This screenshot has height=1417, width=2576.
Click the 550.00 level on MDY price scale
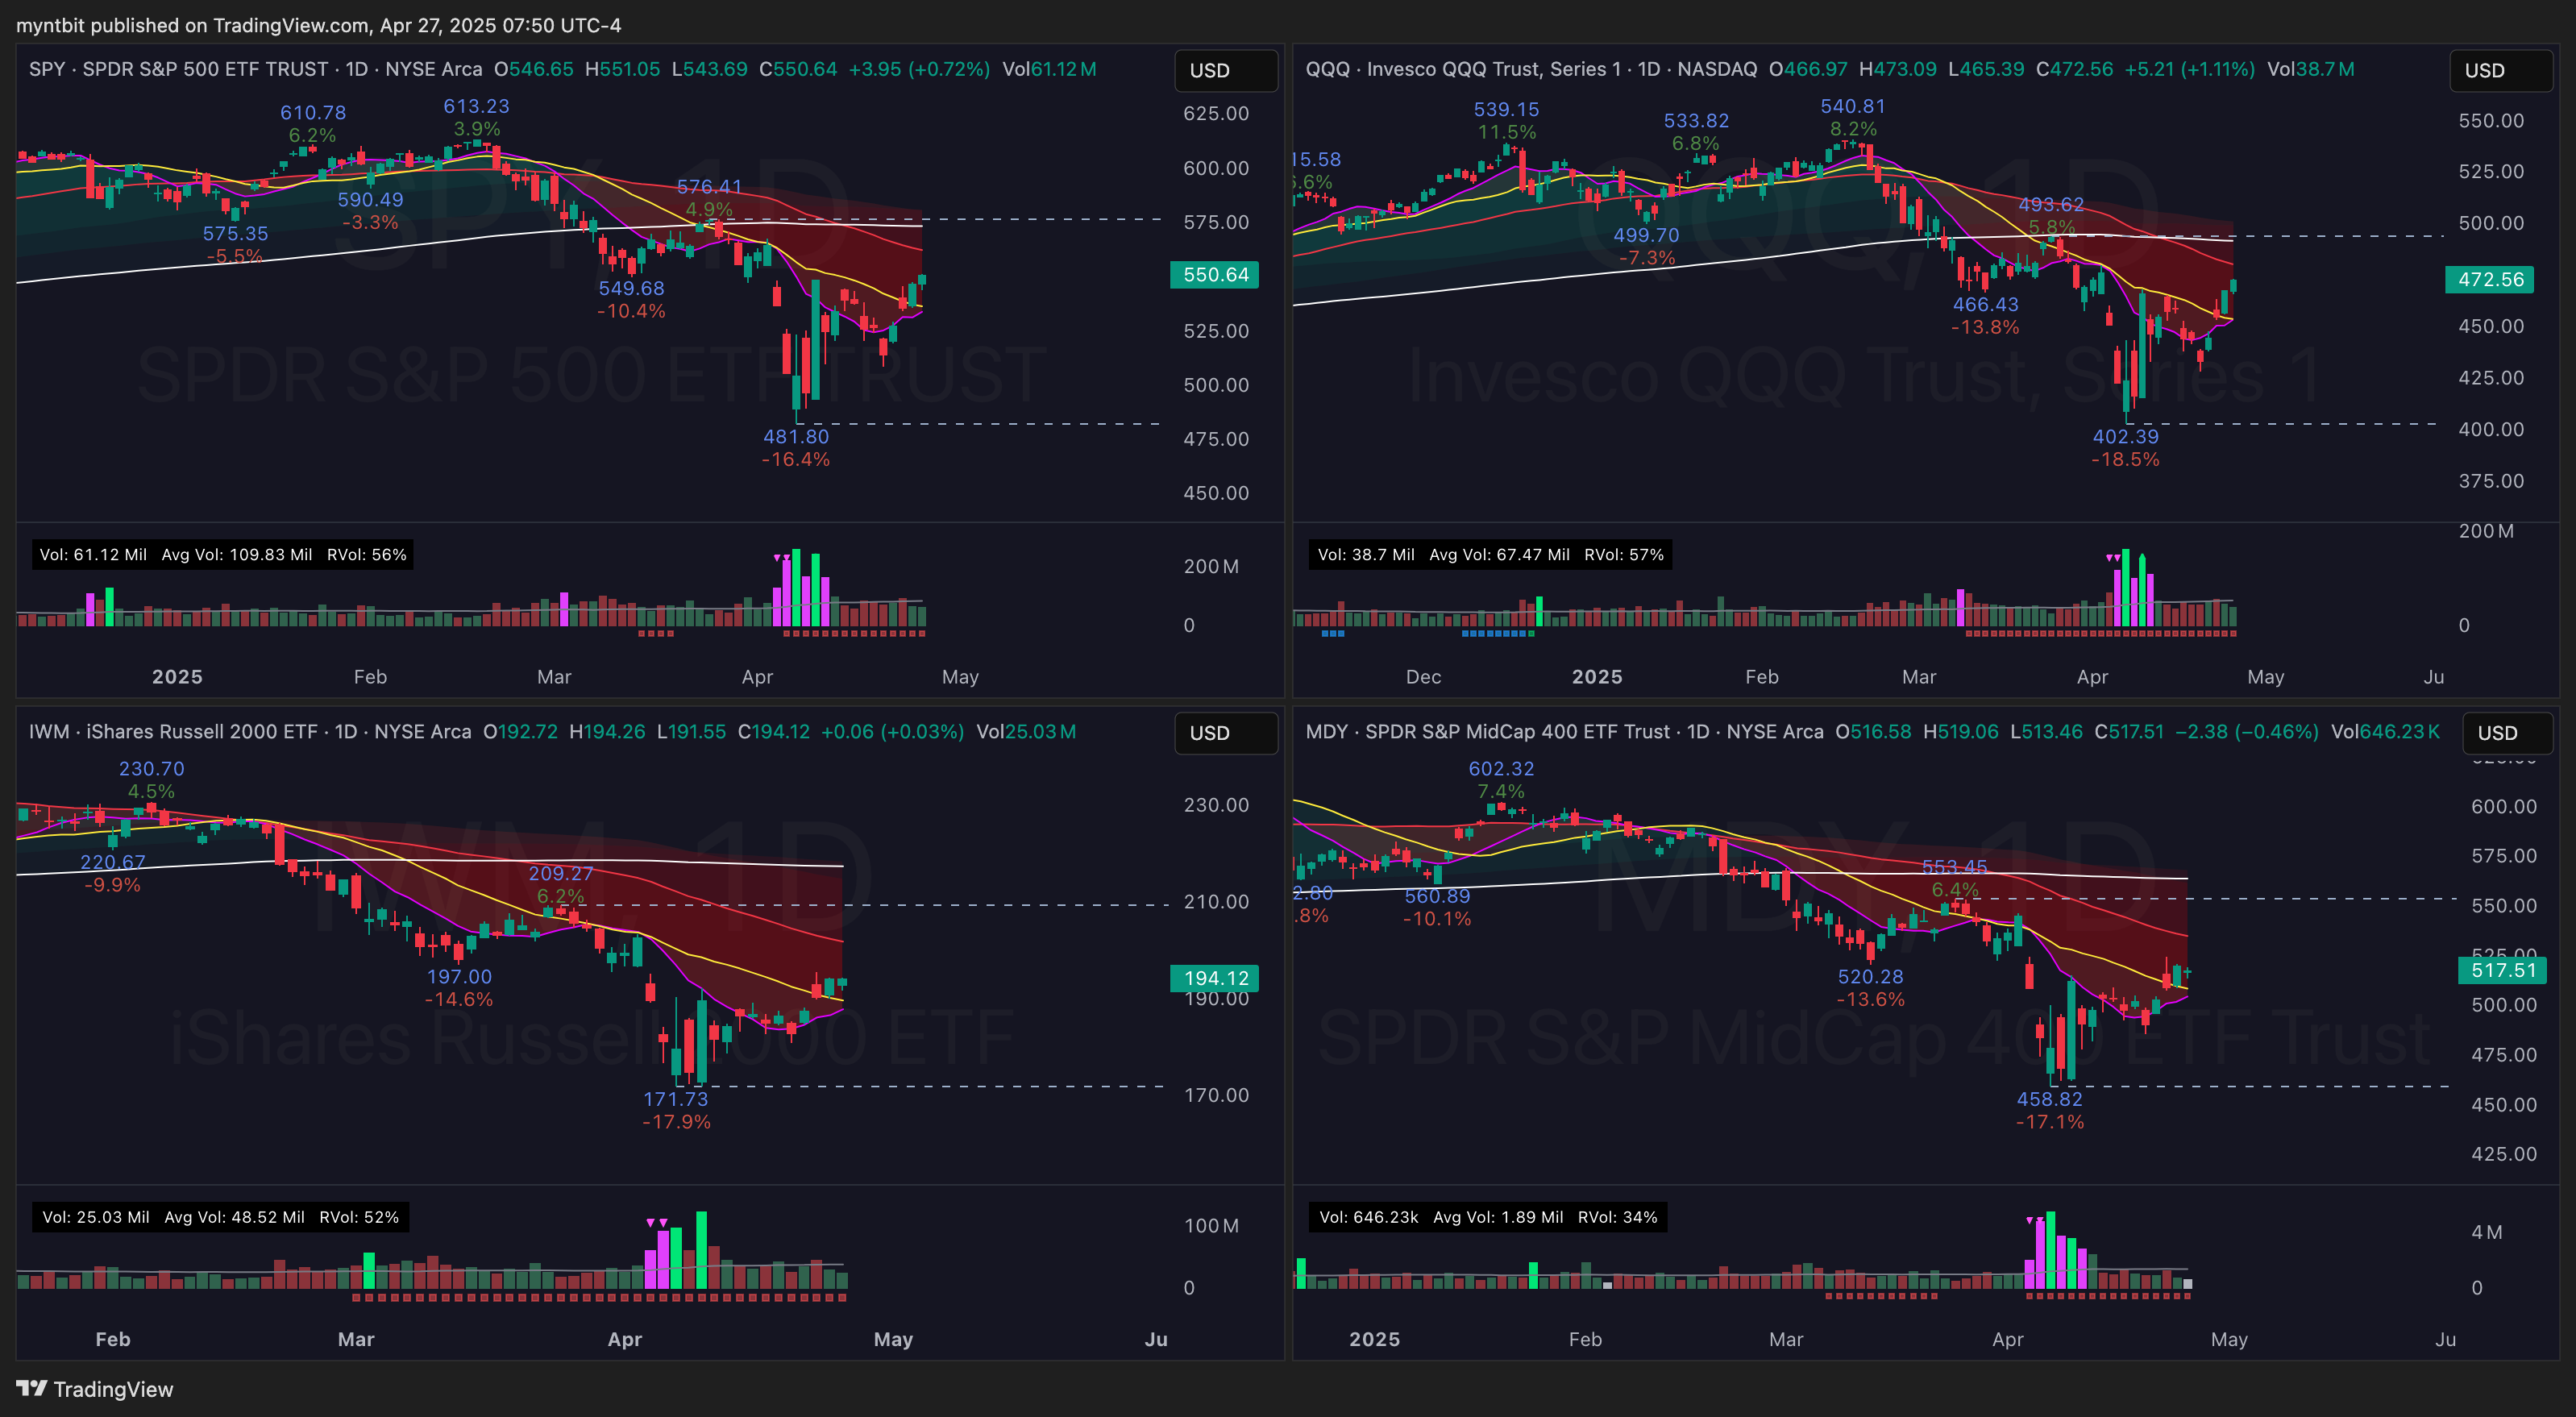coord(2503,906)
